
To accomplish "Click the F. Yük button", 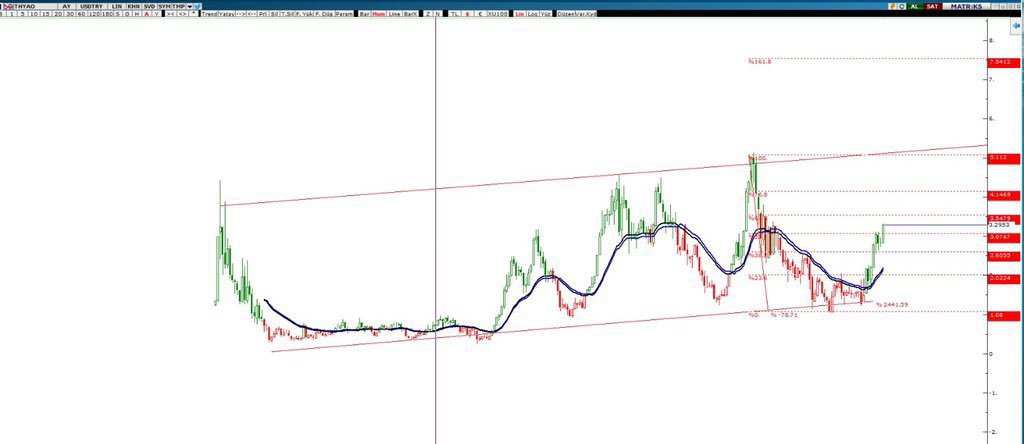I will pyautogui.click(x=304, y=14).
